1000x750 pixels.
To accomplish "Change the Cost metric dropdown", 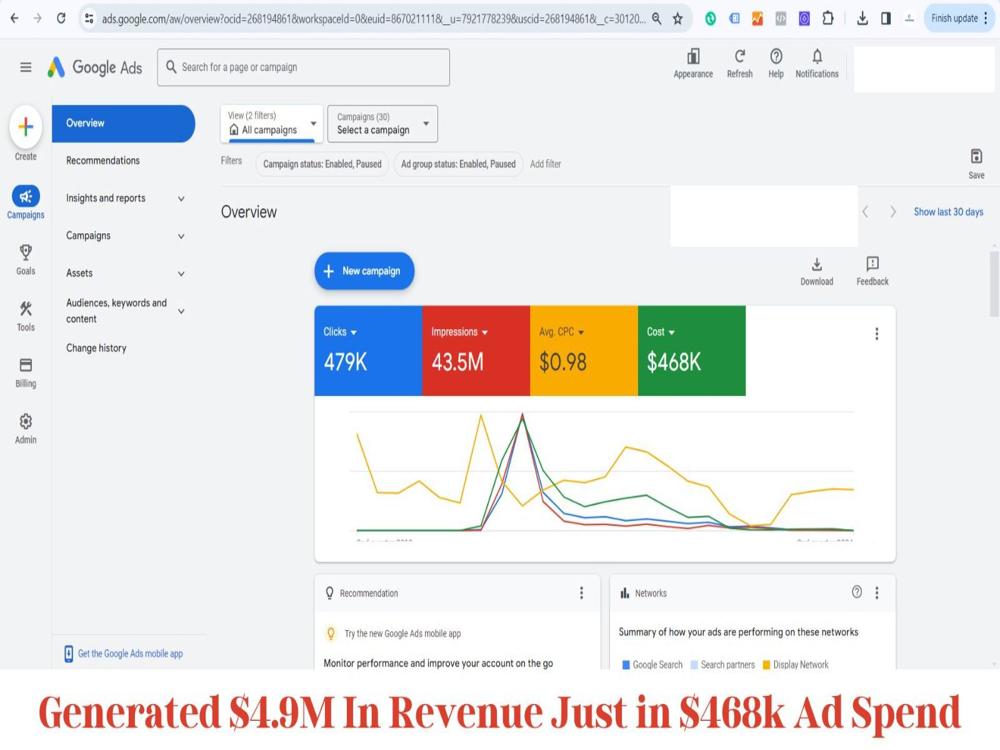I will click(x=660, y=332).
